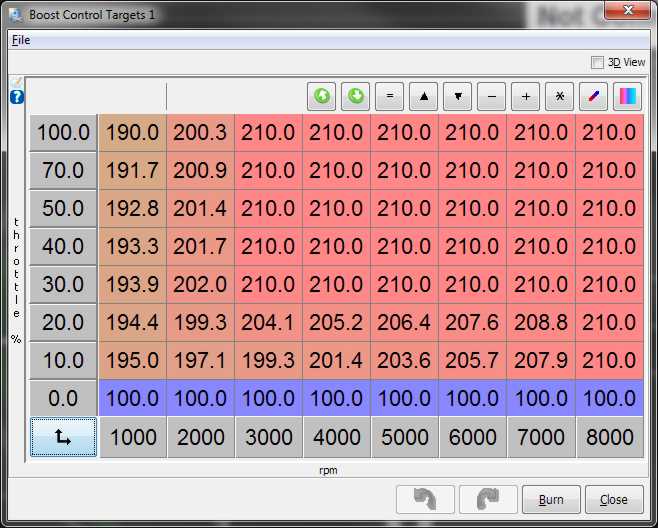Click the black down-triangle decrement button
Screen dimensions: 658x528
[x=457, y=96]
